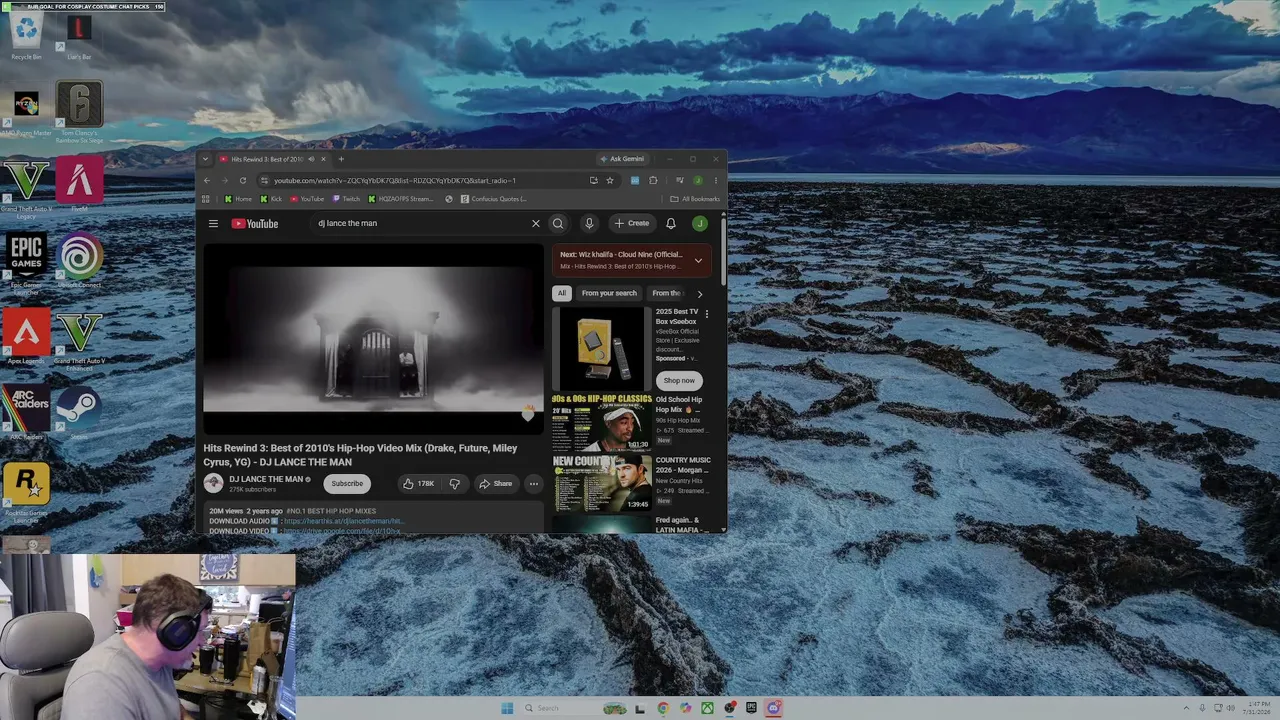Open the YouTube guide hamburger menu
This screenshot has width=1280, height=720.
[x=213, y=223]
